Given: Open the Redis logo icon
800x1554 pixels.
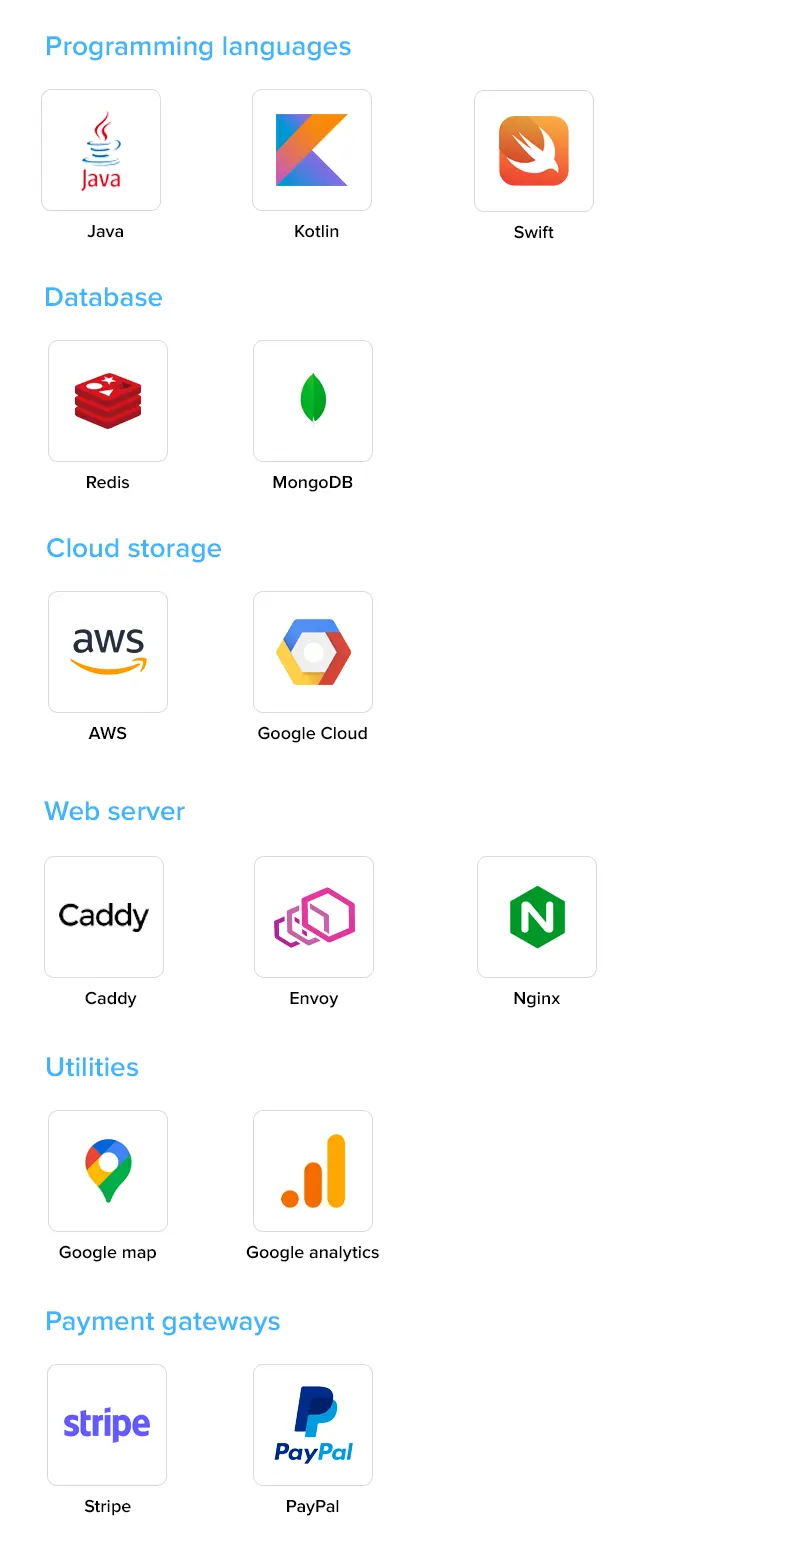Looking at the screenshot, I should (108, 401).
